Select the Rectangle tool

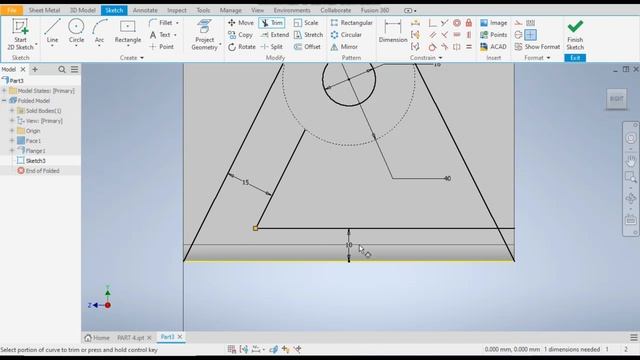[128, 31]
